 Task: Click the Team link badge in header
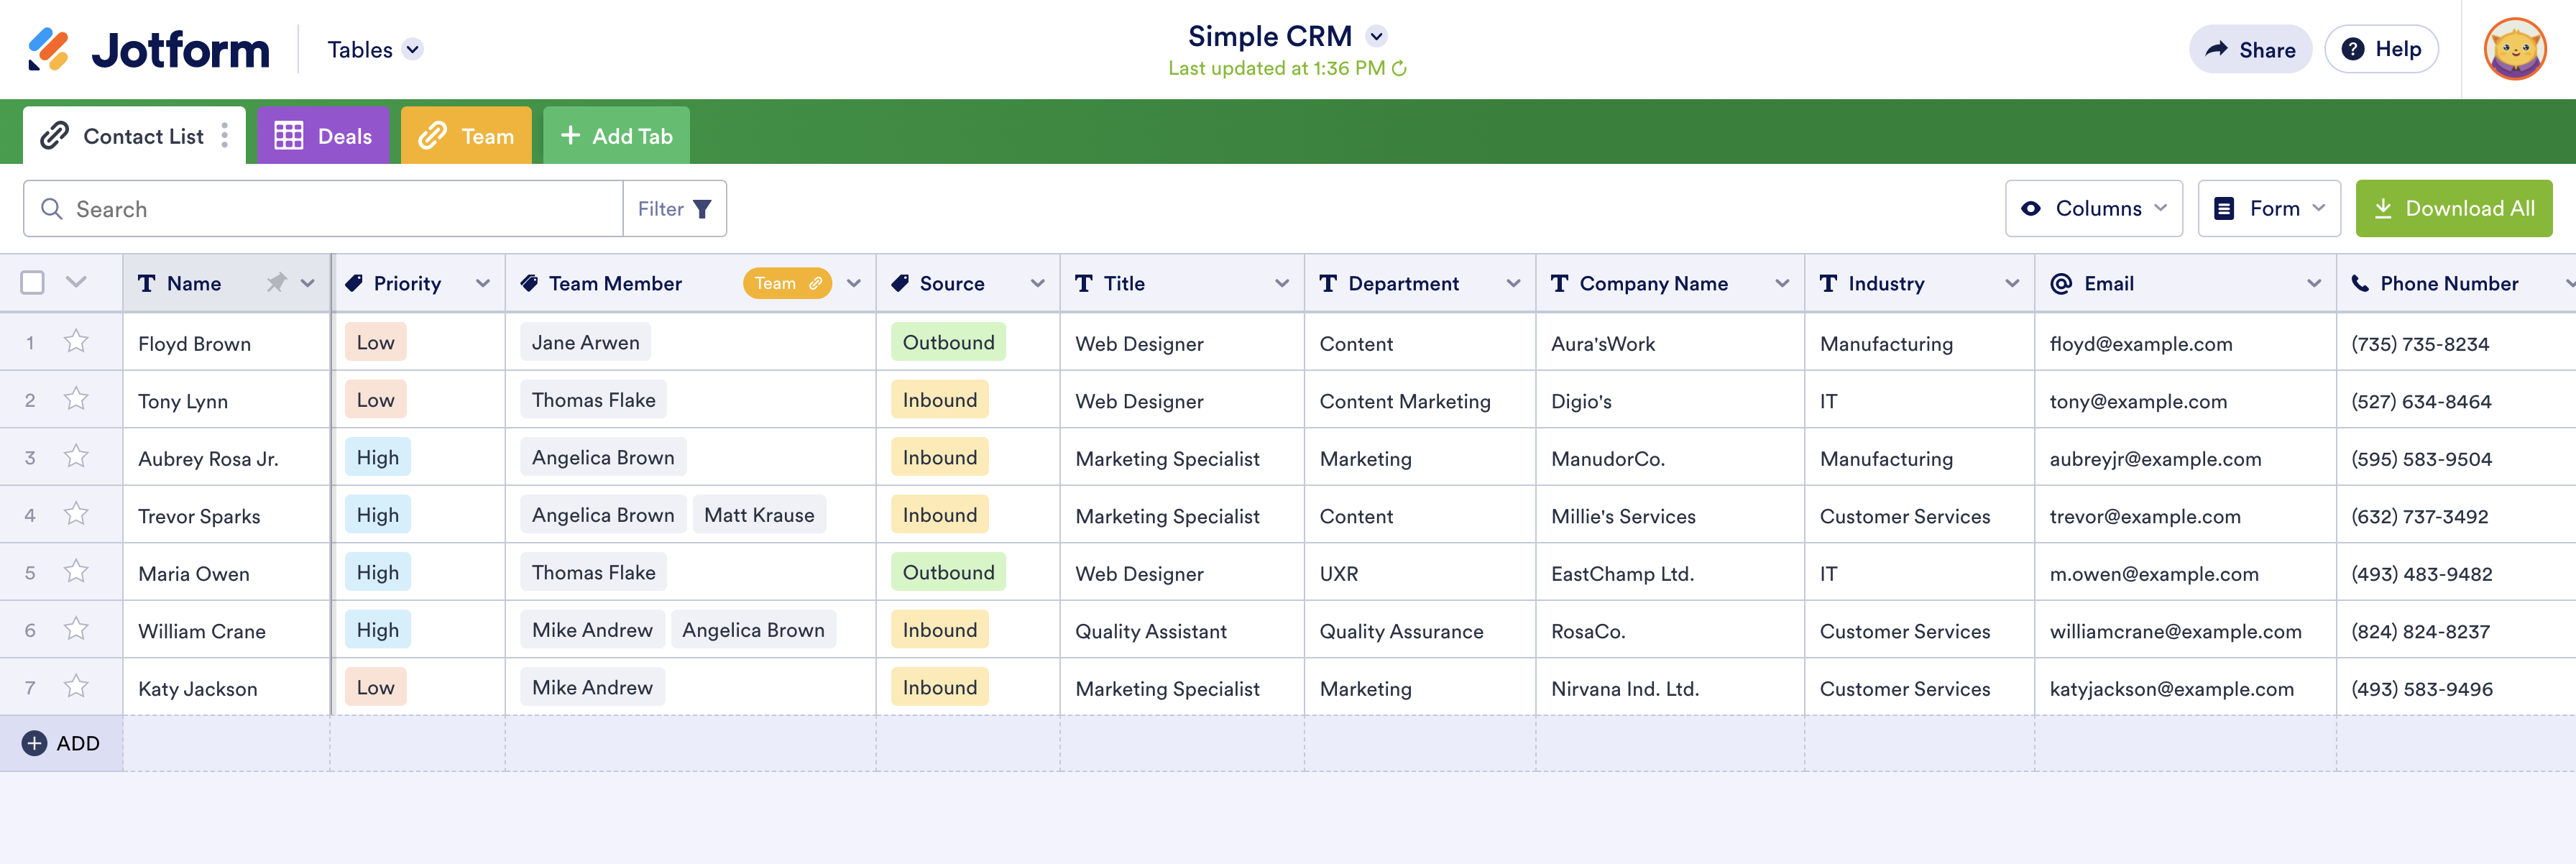787,283
